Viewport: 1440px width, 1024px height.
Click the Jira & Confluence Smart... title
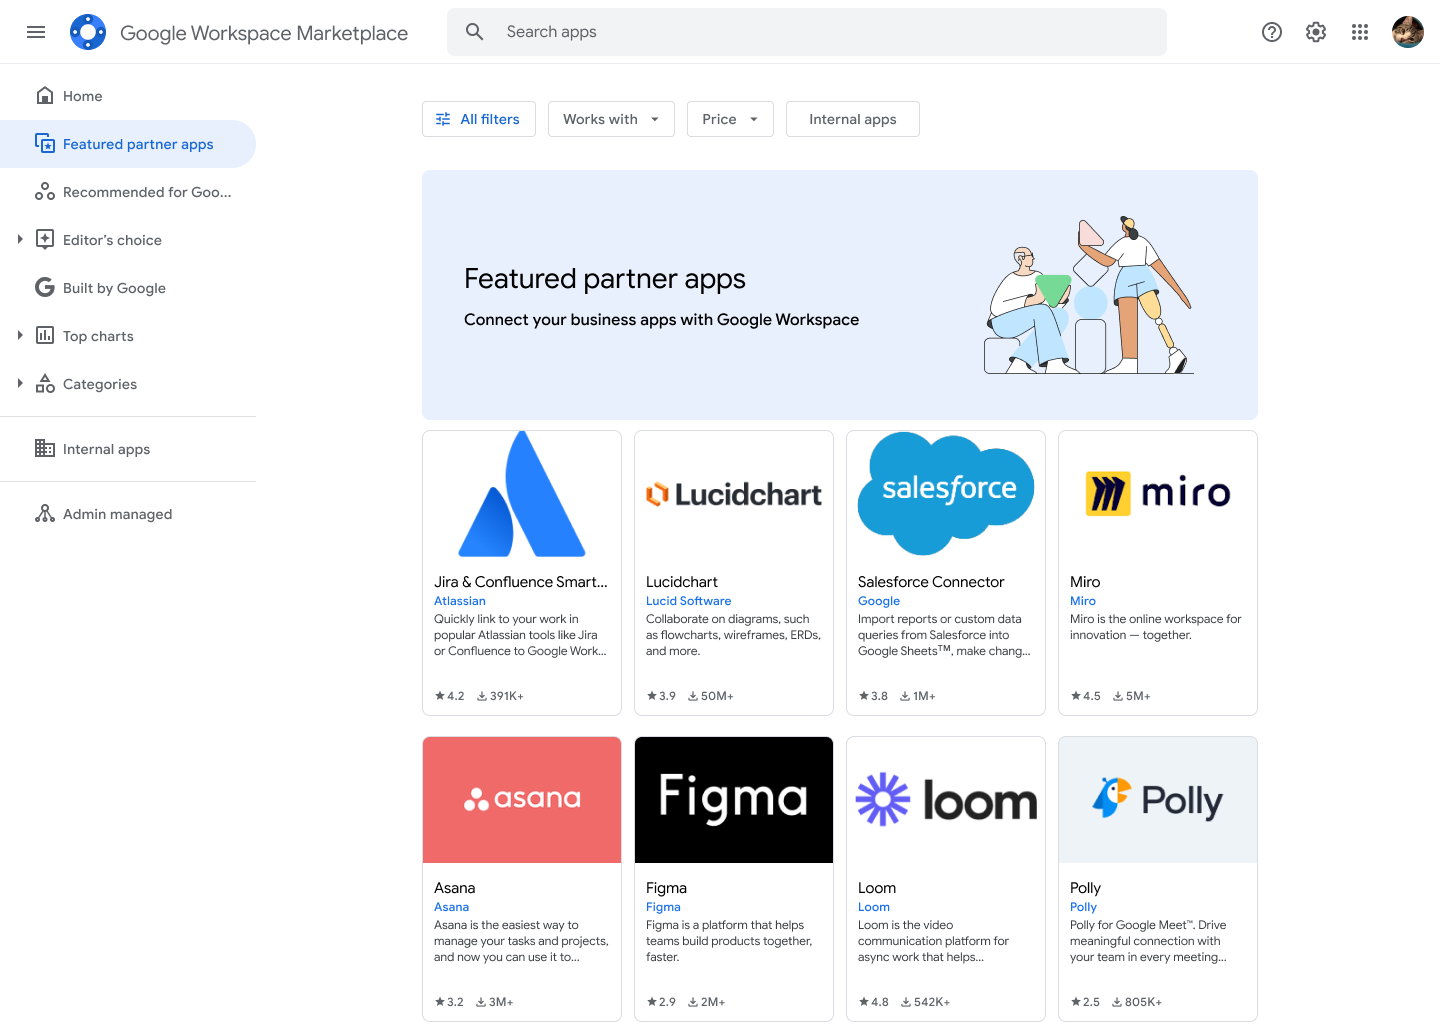pos(521,582)
